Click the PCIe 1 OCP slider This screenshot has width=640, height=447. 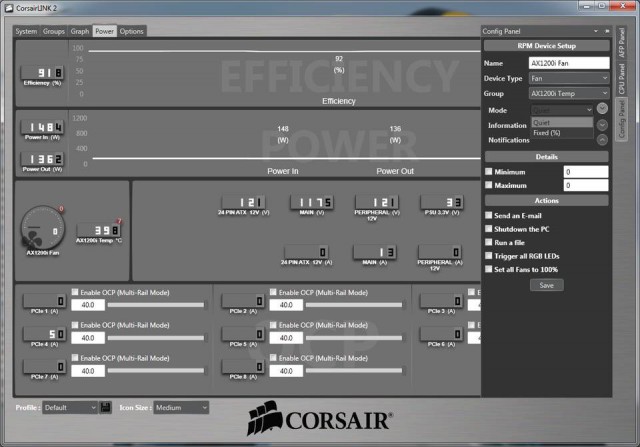tap(156, 305)
